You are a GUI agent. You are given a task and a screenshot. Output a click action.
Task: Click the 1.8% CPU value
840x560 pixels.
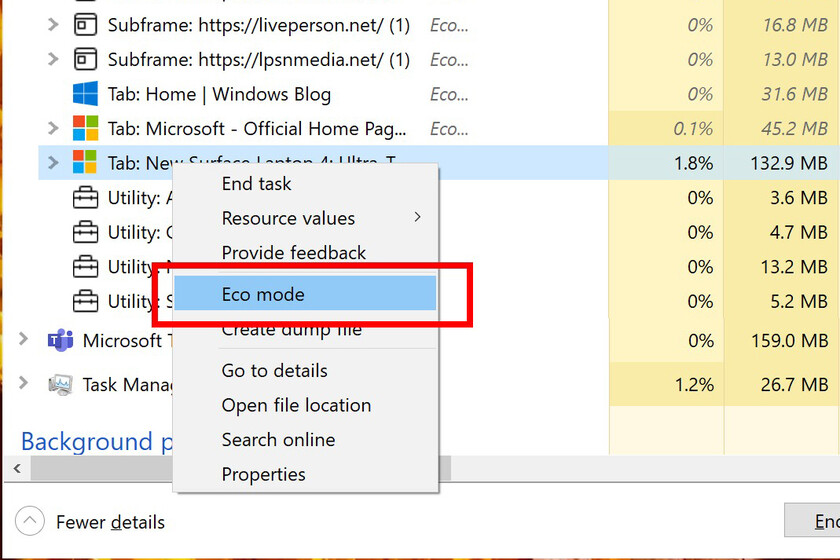click(x=694, y=163)
